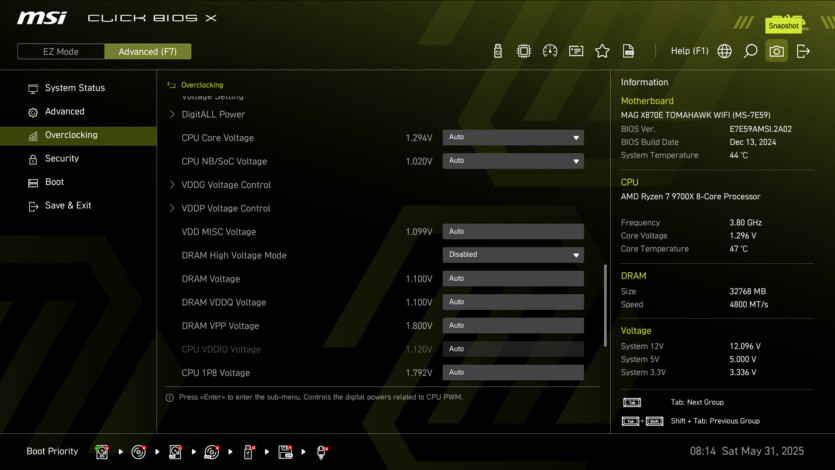This screenshot has width=835, height=470.
Task: Open Save & Exit menu
Action: [78, 205]
